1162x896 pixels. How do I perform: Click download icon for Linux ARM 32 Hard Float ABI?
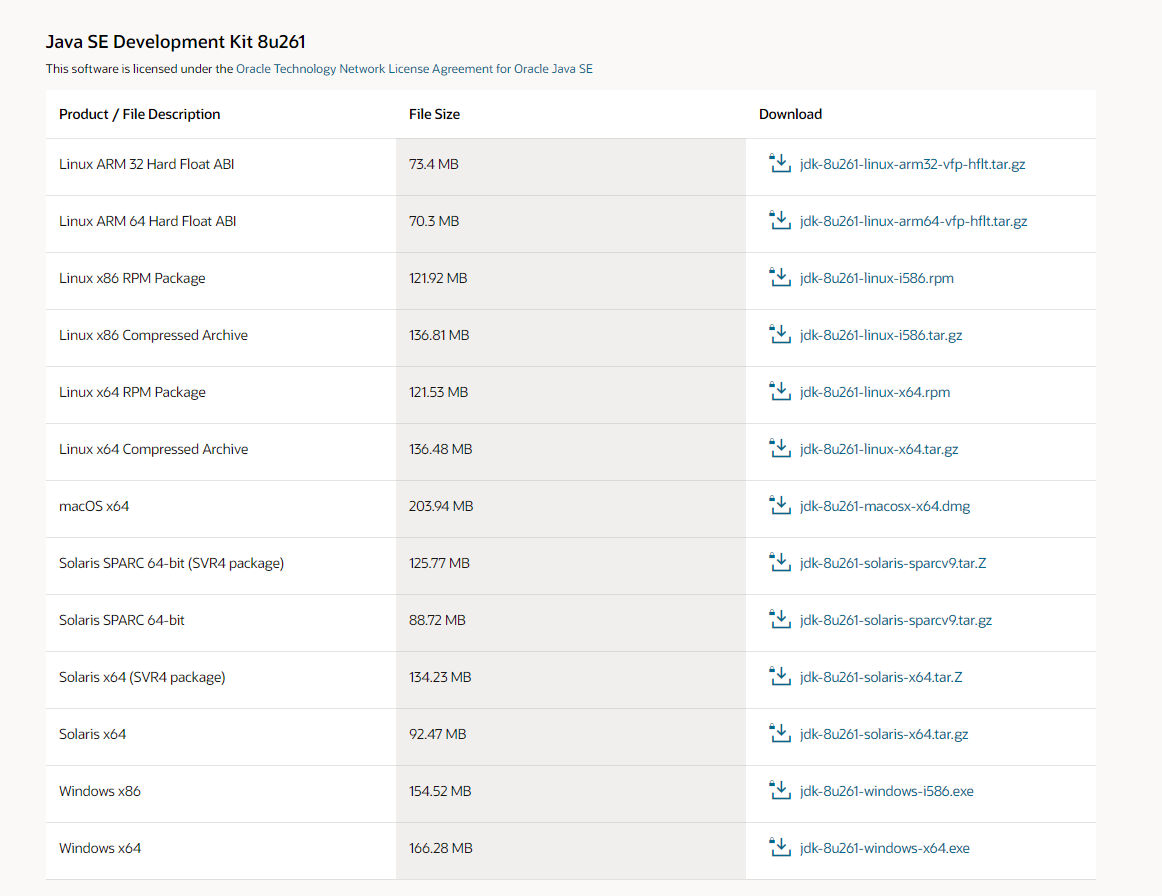(x=780, y=163)
